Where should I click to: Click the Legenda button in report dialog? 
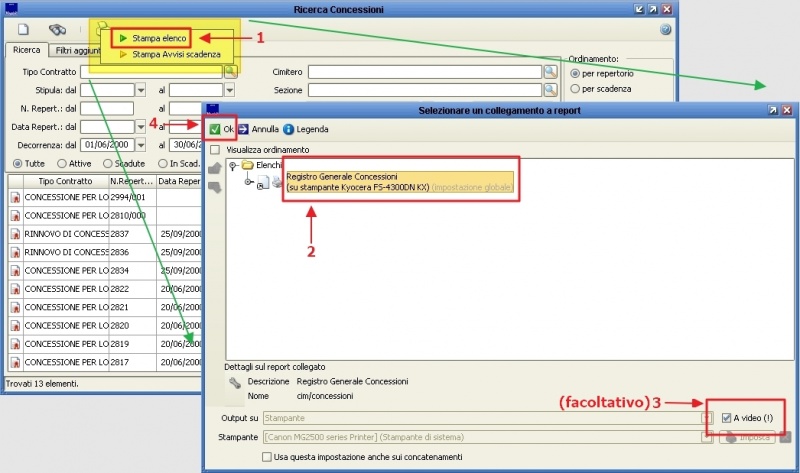[306, 129]
